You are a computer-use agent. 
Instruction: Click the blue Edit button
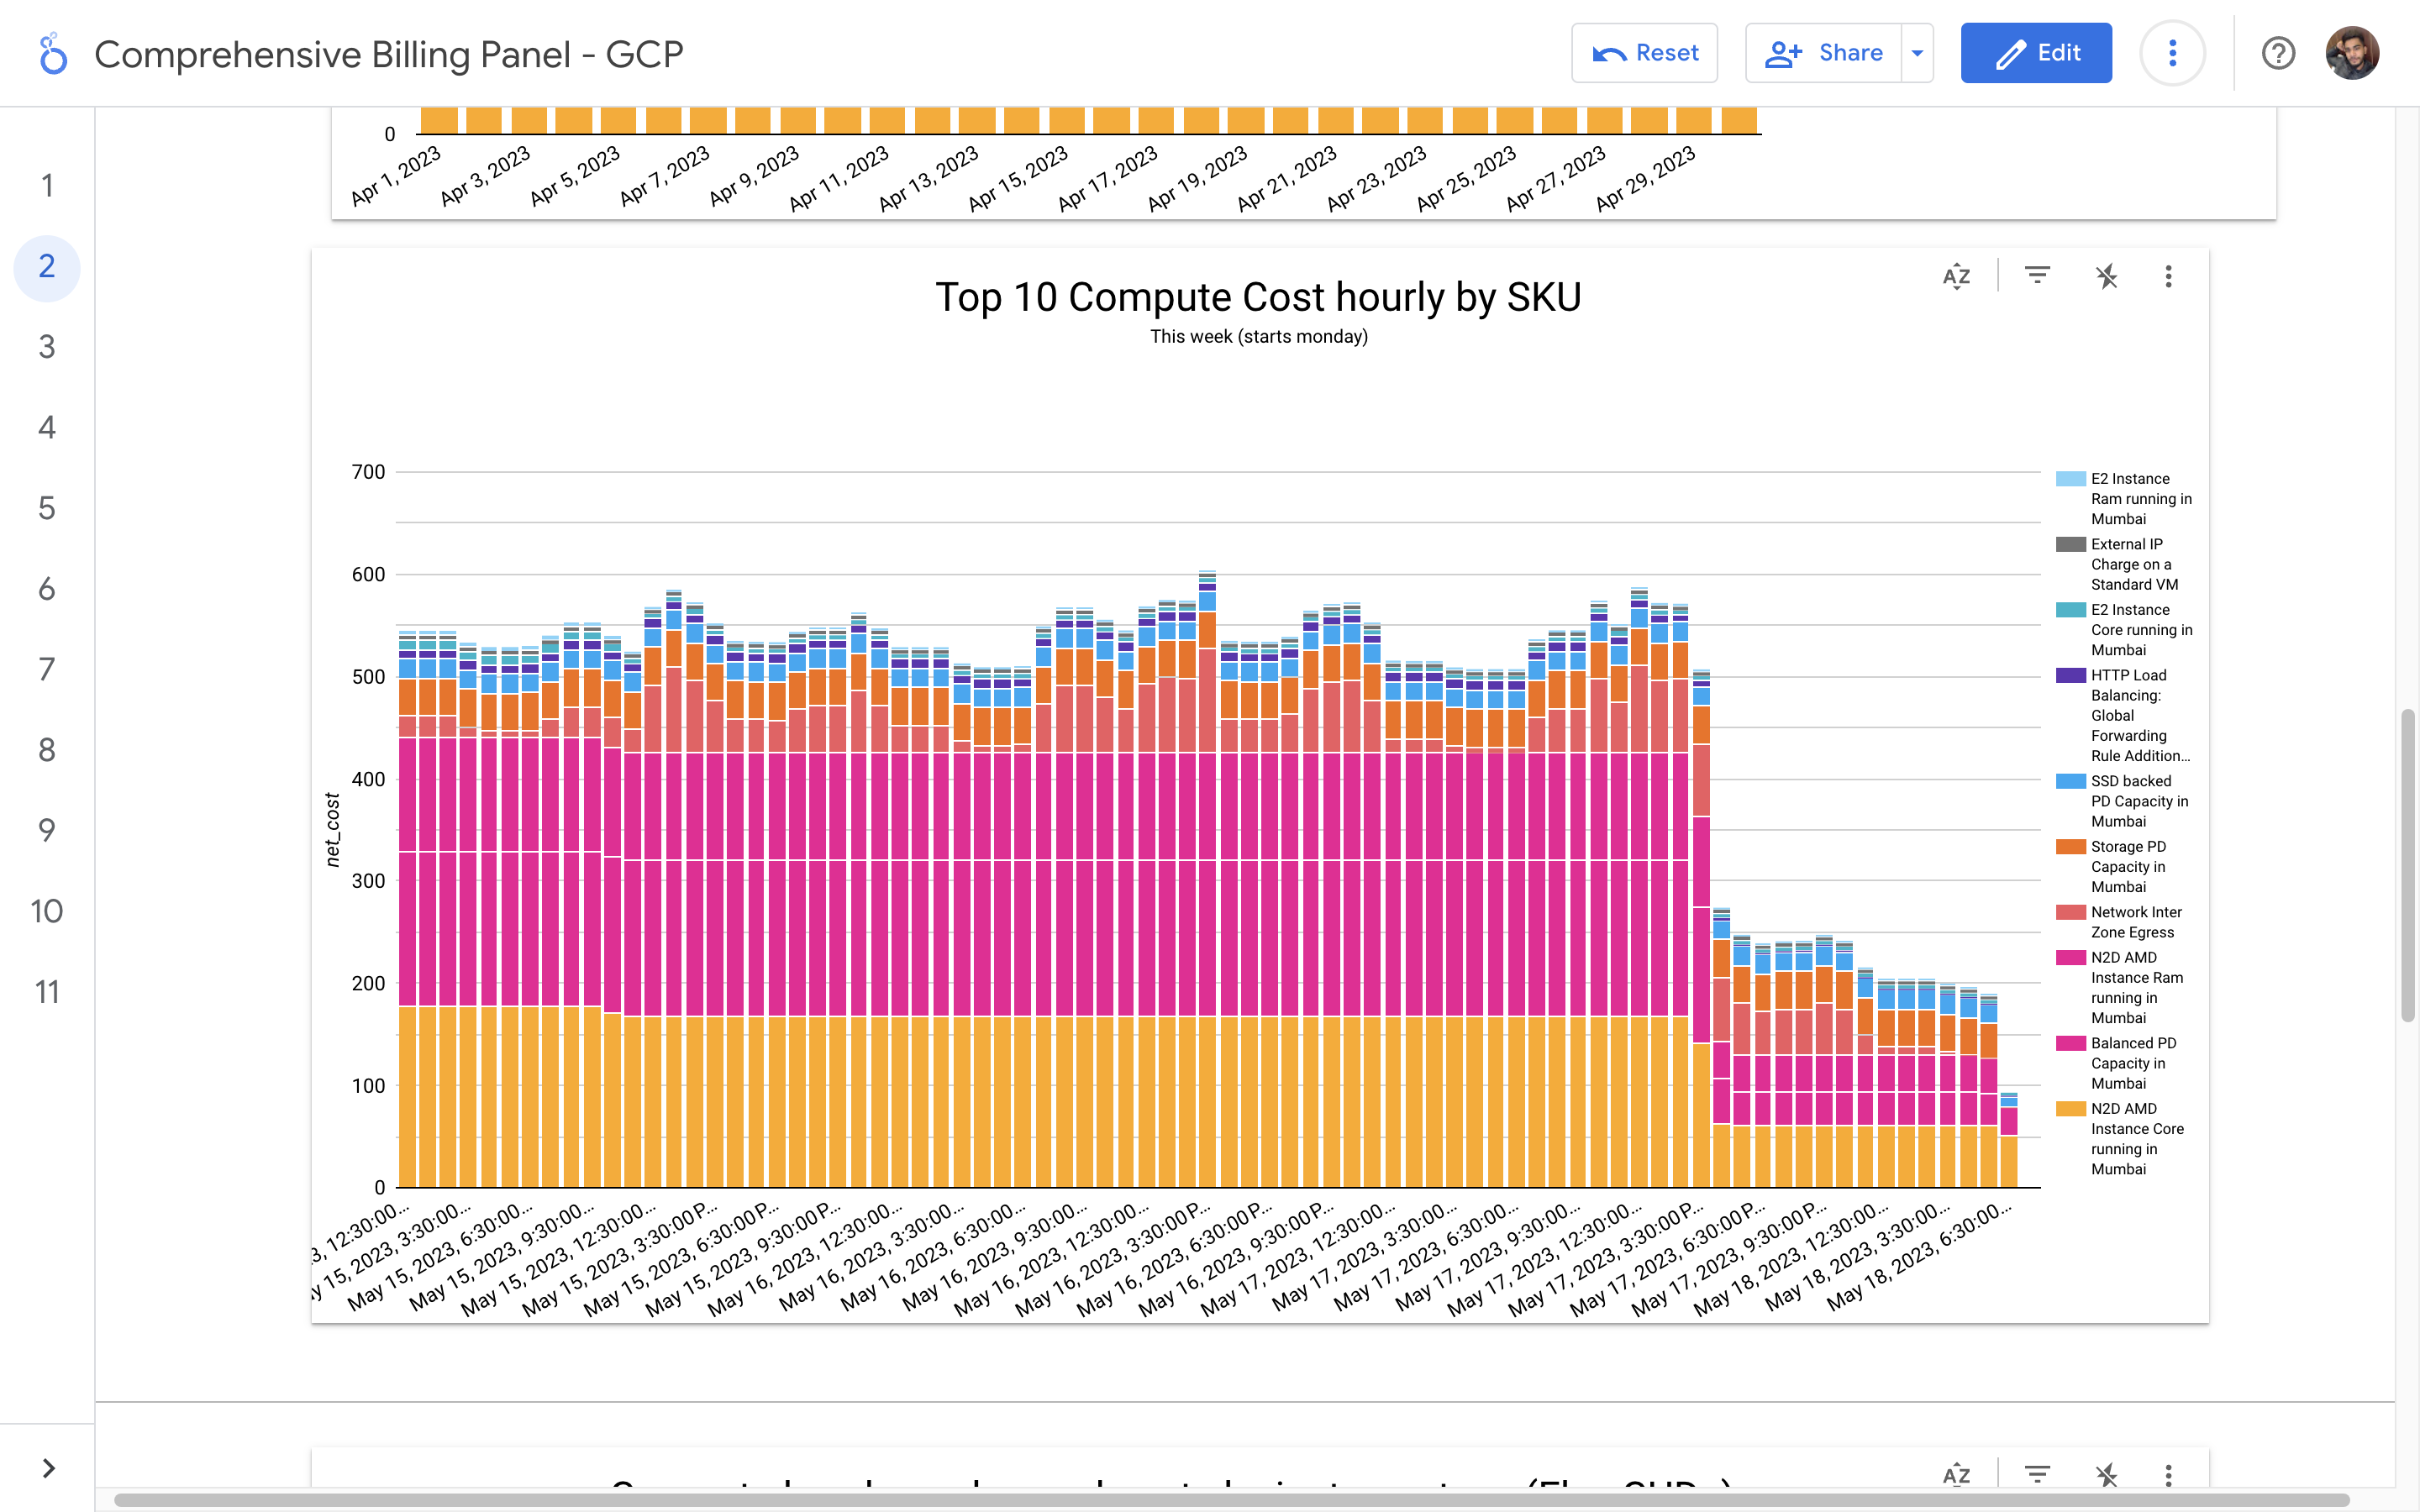coord(2036,53)
